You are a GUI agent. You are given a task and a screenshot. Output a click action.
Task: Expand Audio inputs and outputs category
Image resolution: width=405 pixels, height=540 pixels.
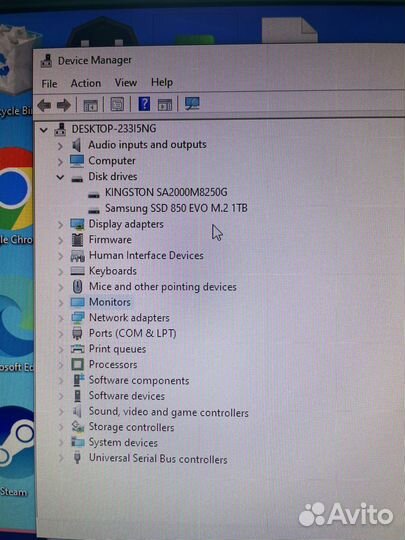point(60,146)
